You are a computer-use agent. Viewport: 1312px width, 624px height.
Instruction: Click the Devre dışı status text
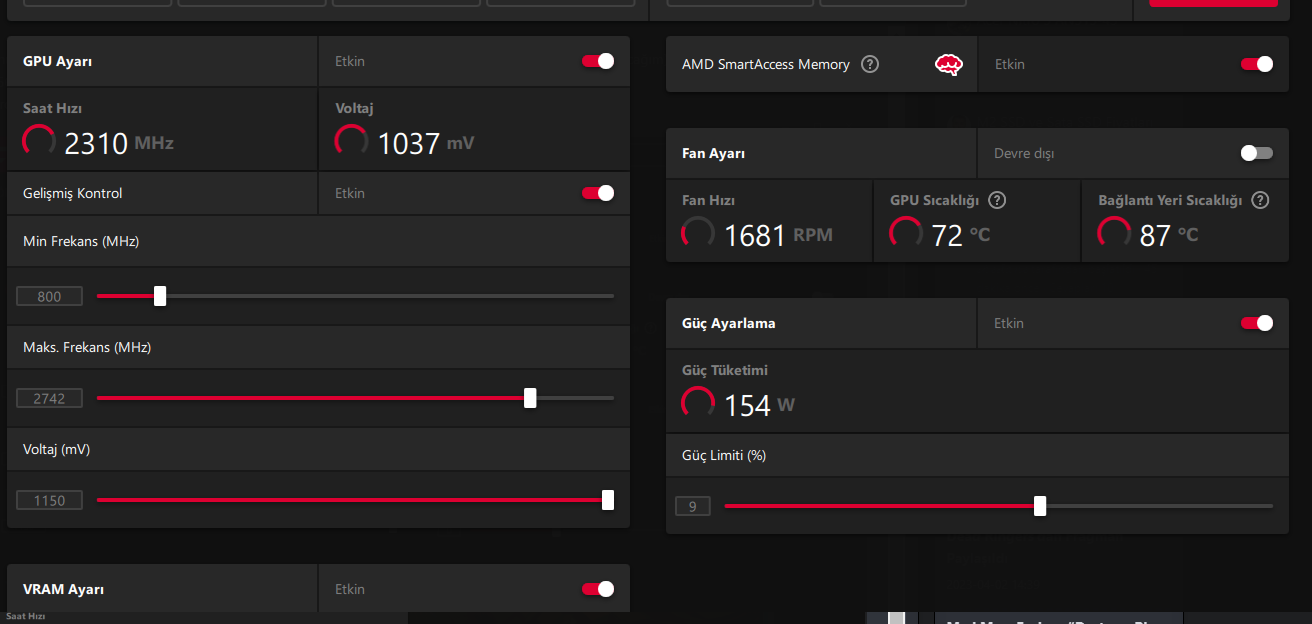pos(1024,153)
